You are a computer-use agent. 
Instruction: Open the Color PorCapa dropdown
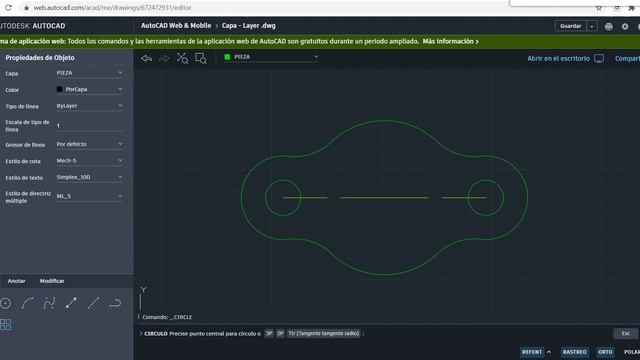pos(89,89)
